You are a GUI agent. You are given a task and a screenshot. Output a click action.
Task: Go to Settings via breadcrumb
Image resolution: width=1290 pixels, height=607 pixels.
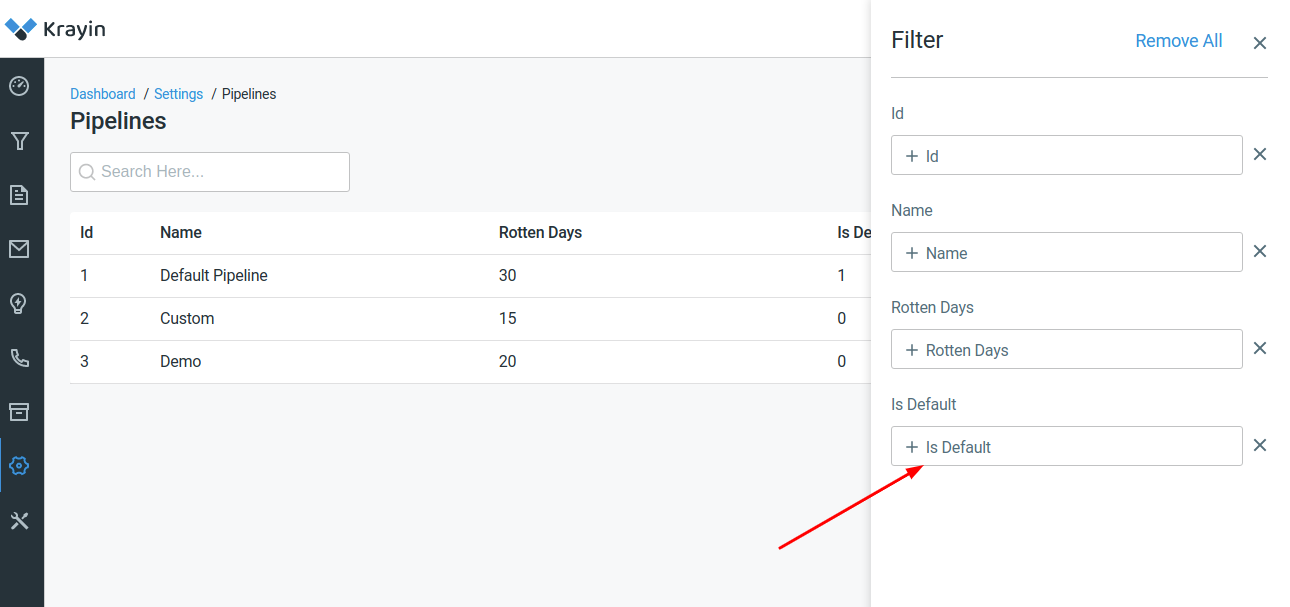click(178, 93)
